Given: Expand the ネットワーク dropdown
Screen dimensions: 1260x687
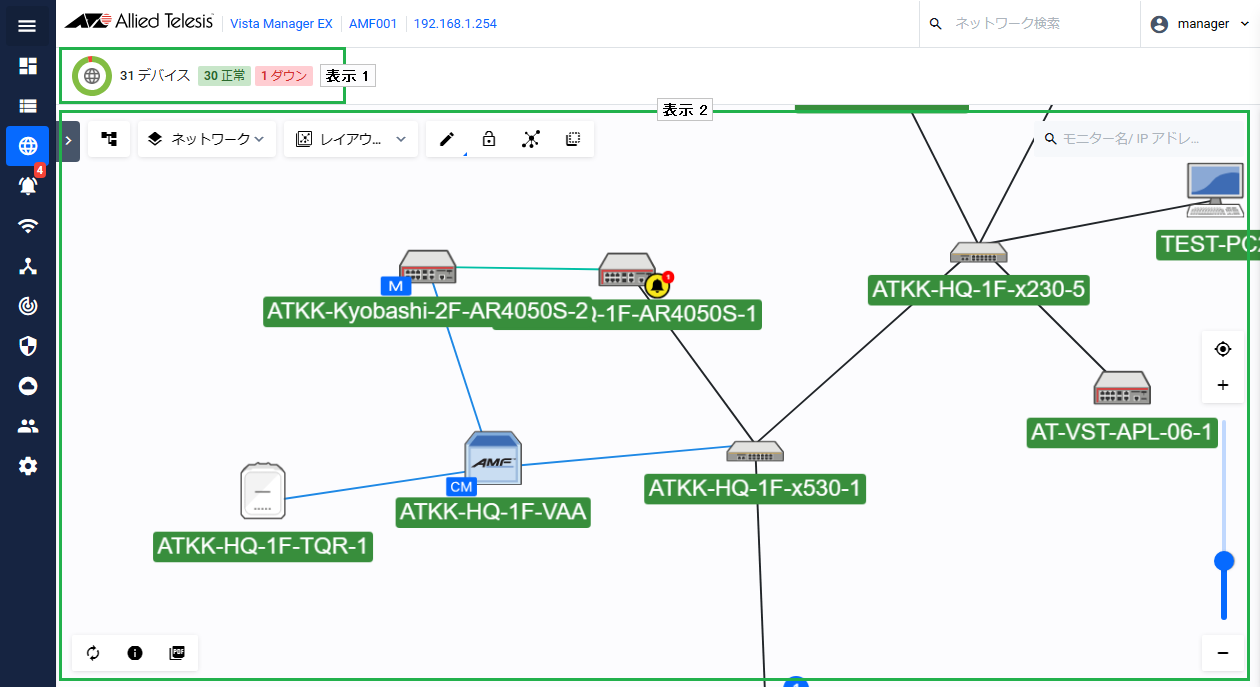Looking at the screenshot, I should [x=206, y=139].
